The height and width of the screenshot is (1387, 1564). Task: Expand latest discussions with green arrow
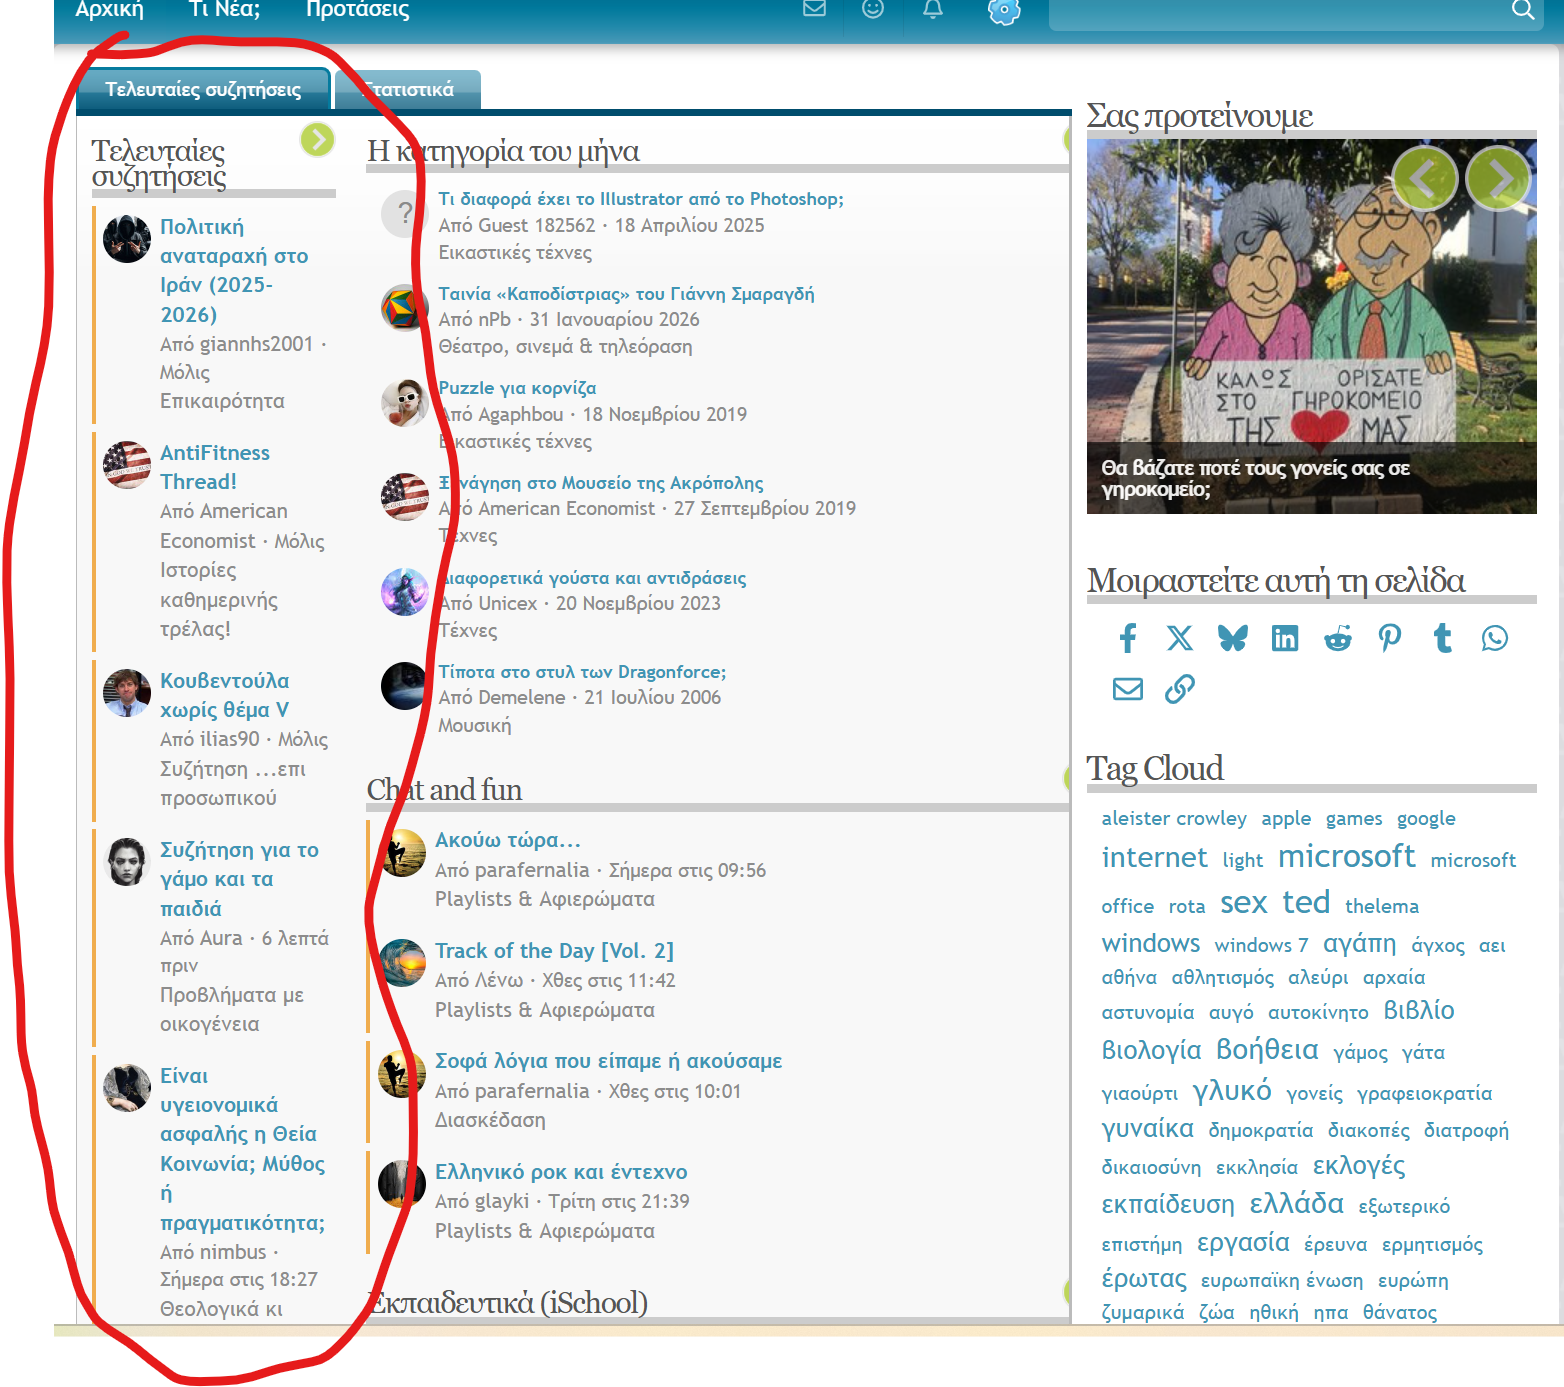(x=317, y=140)
